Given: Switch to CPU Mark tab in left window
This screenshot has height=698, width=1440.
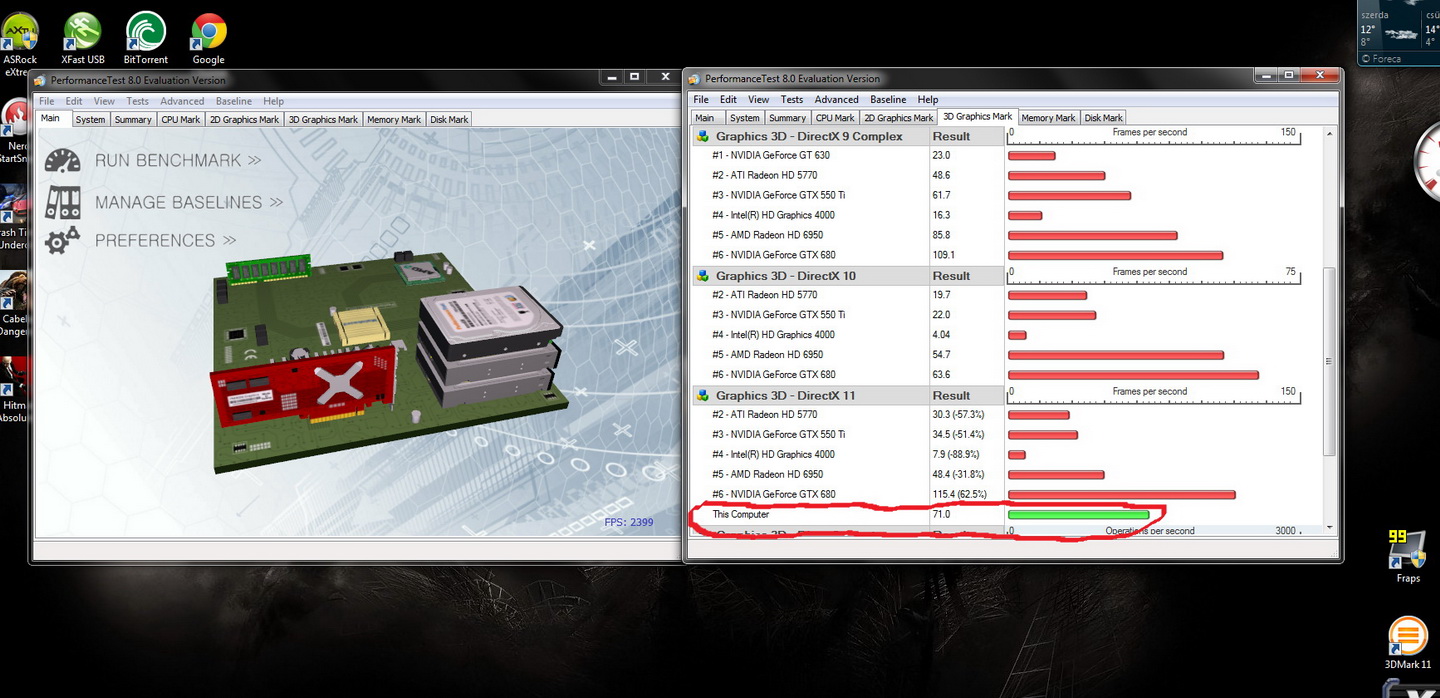Looking at the screenshot, I should click(181, 119).
